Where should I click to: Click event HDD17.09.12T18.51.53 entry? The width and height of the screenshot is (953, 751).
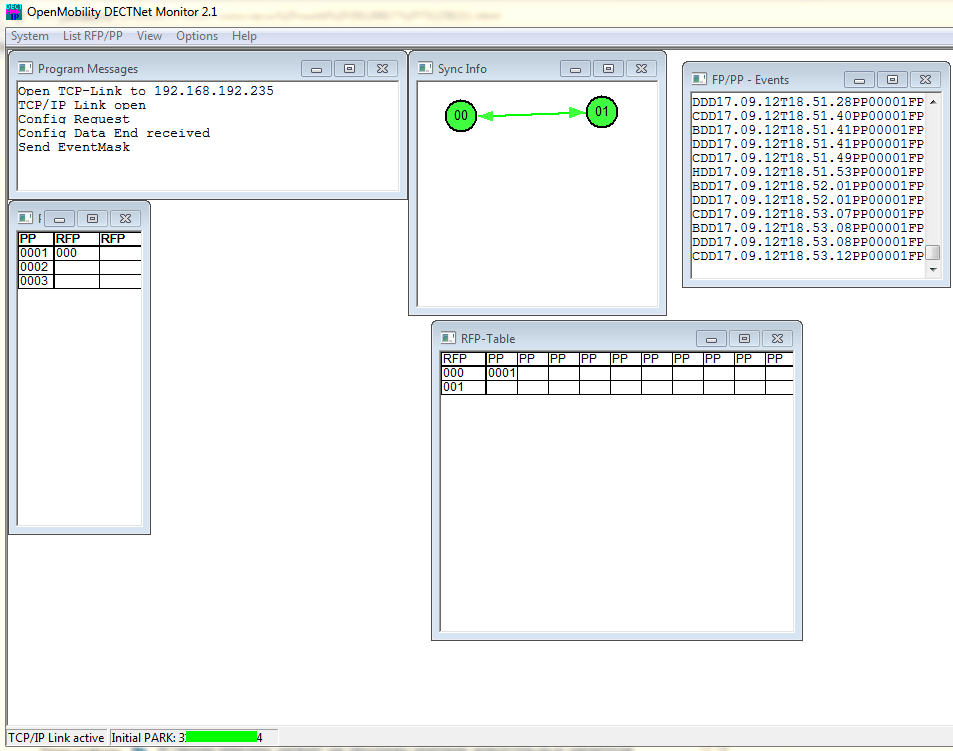pos(808,172)
